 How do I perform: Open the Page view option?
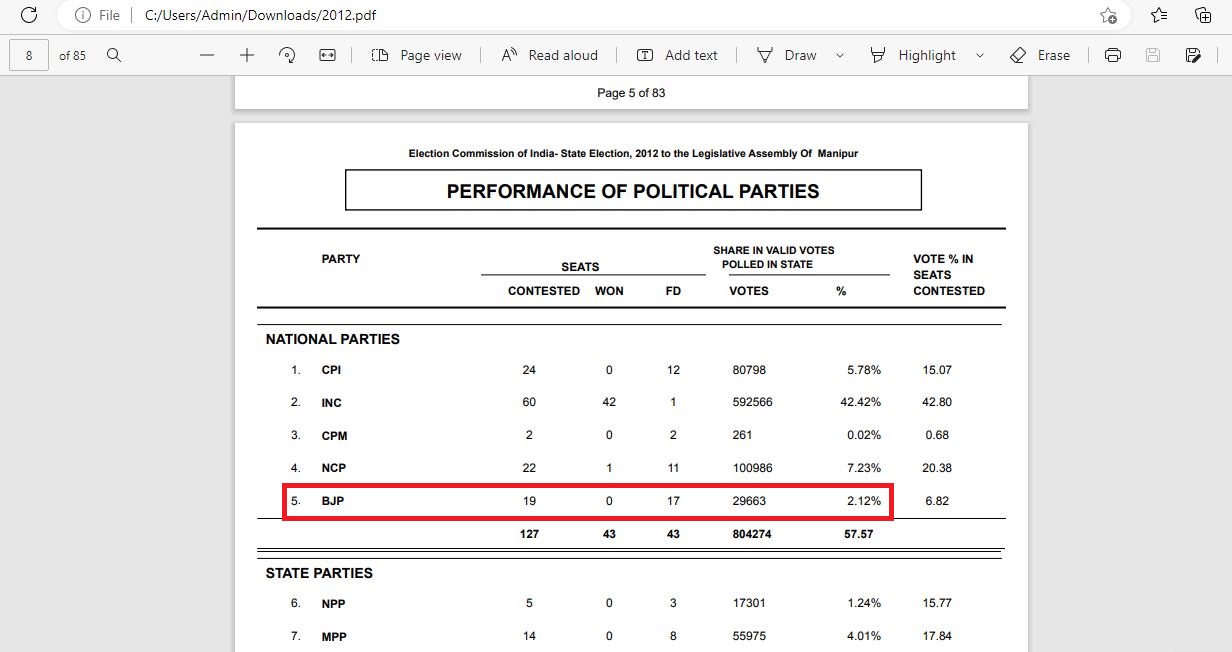pyautogui.click(x=416, y=55)
